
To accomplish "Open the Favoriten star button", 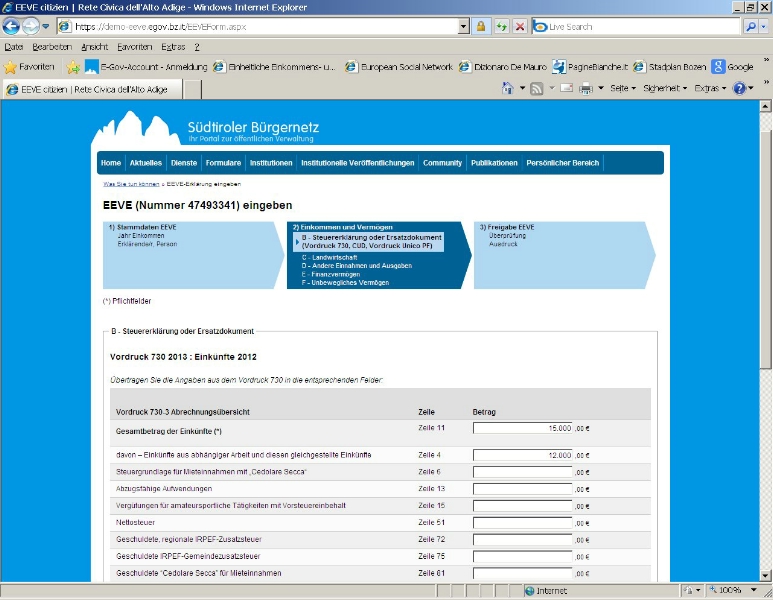I will pos(29,67).
